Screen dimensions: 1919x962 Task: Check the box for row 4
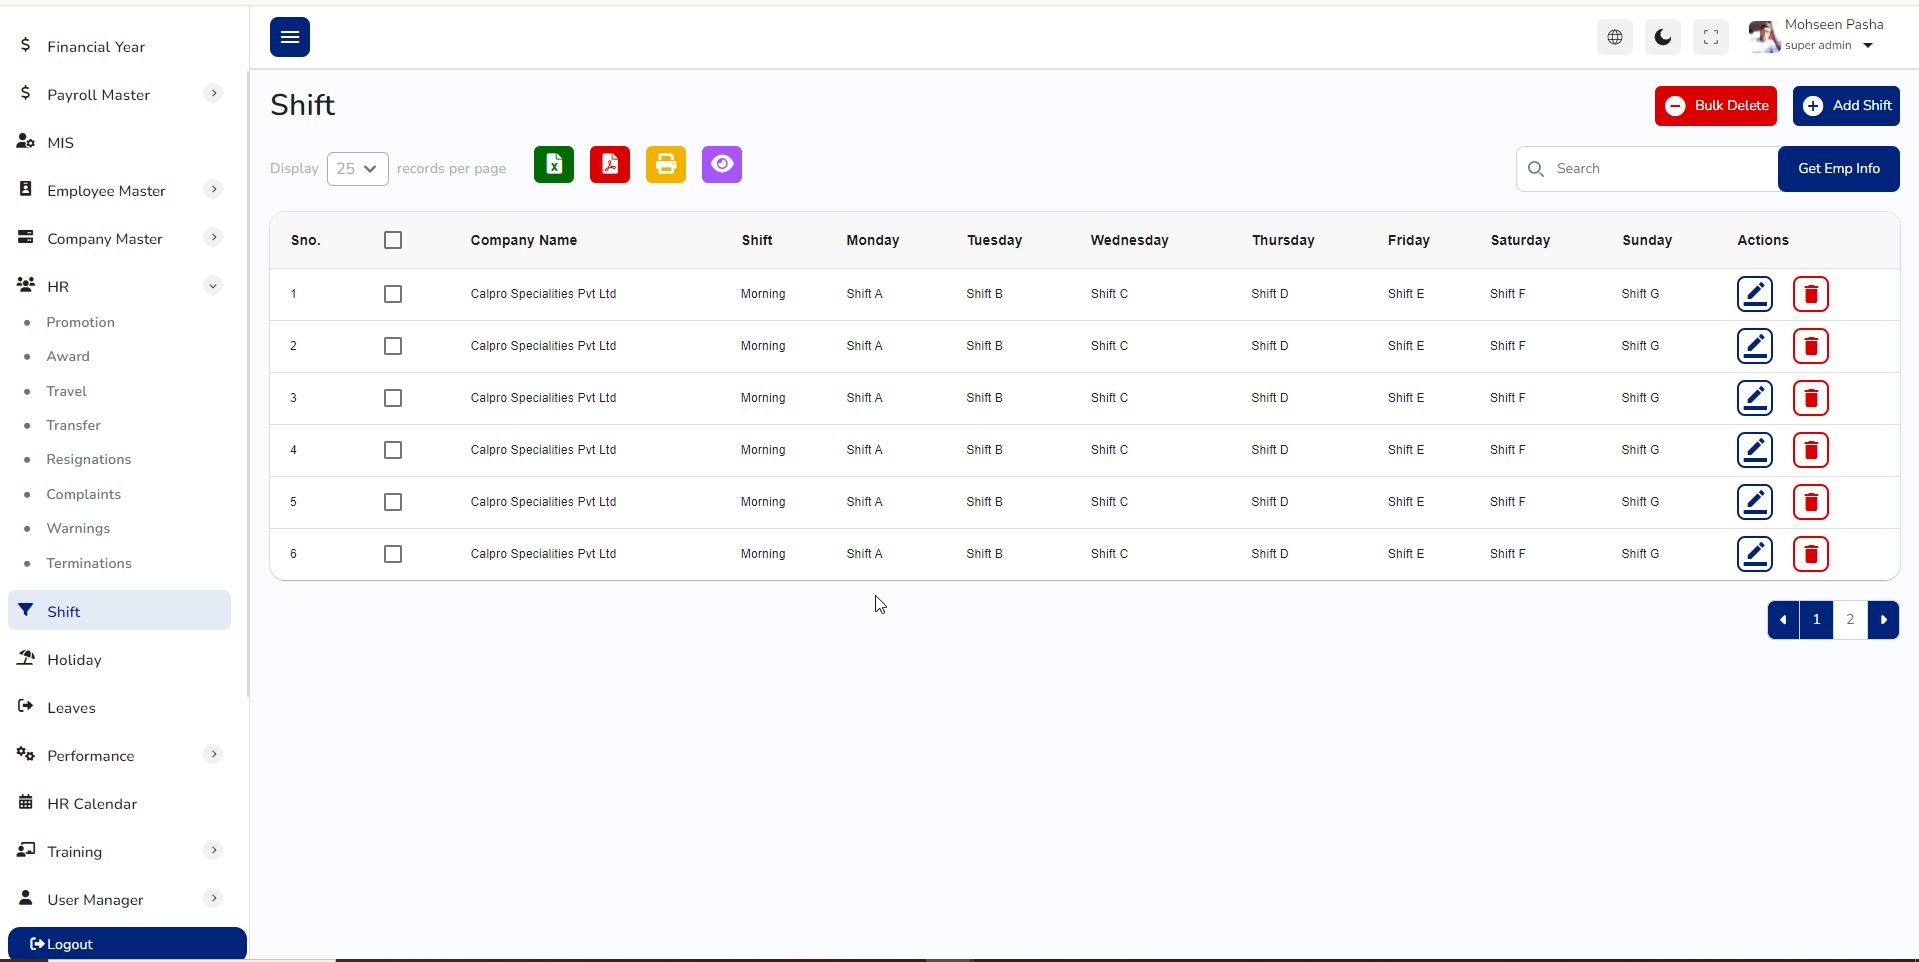(393, 450)
